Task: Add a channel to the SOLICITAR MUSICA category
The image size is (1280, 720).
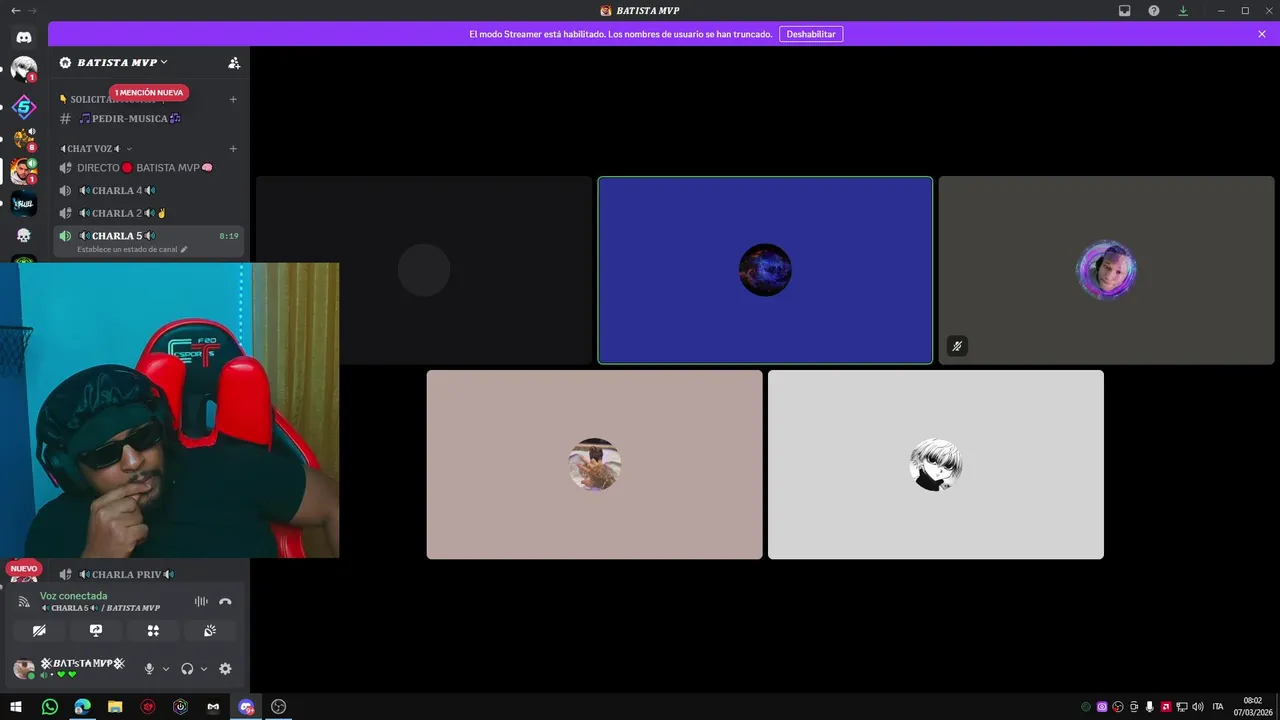Action: pos(233,99)
